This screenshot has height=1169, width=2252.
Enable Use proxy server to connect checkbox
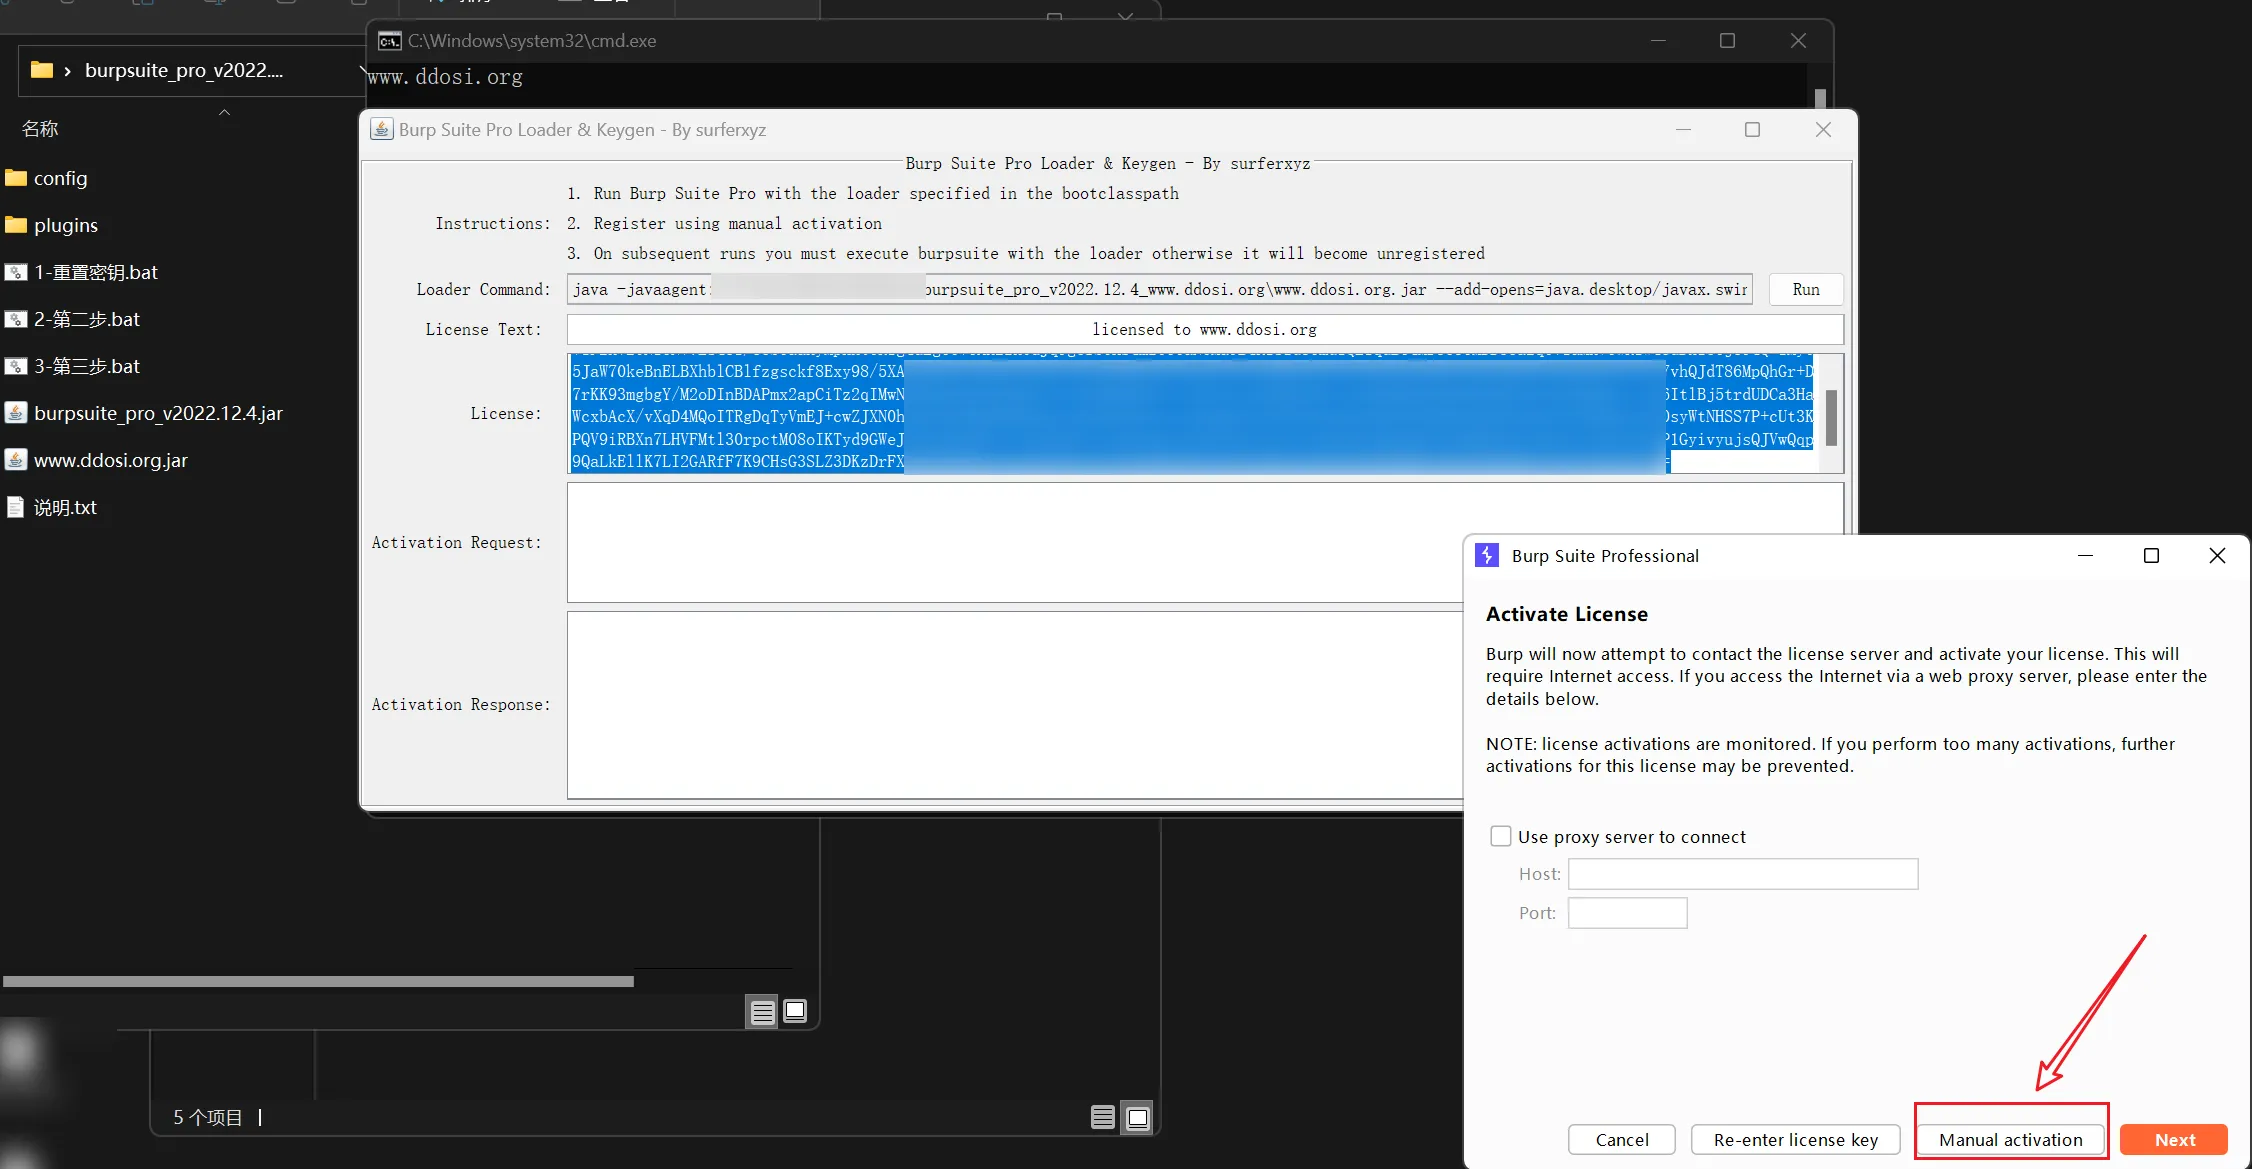(1500, 836)
